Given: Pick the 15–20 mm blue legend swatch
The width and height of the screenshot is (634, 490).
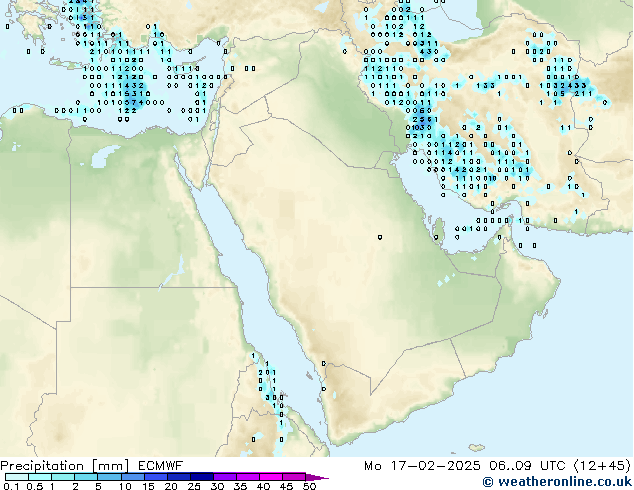Looking at the screenshot, I should [156, 477].
